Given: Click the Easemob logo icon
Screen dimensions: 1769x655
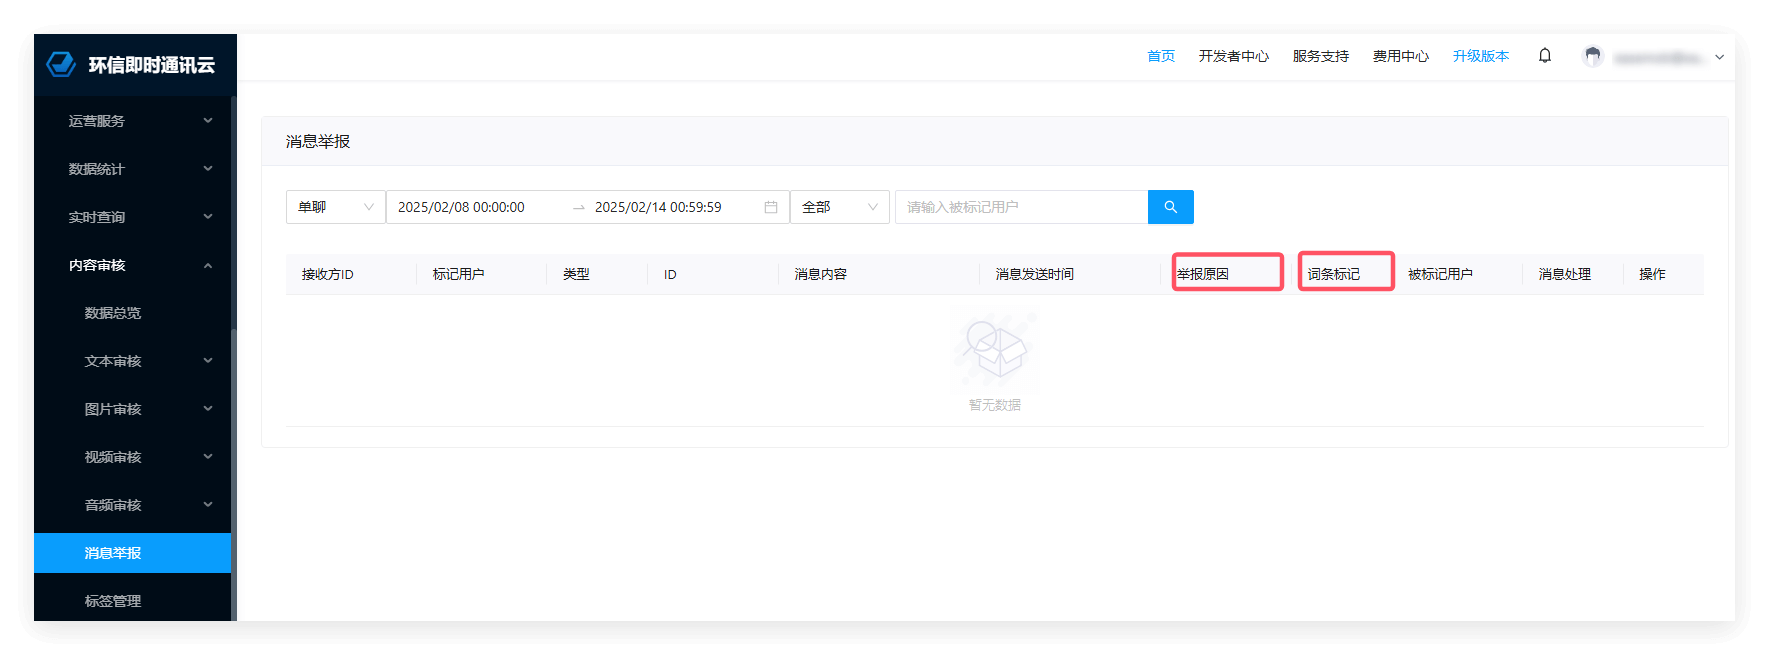Looking at the screenshot, I should pyautogui.click(x=61, y=64).
